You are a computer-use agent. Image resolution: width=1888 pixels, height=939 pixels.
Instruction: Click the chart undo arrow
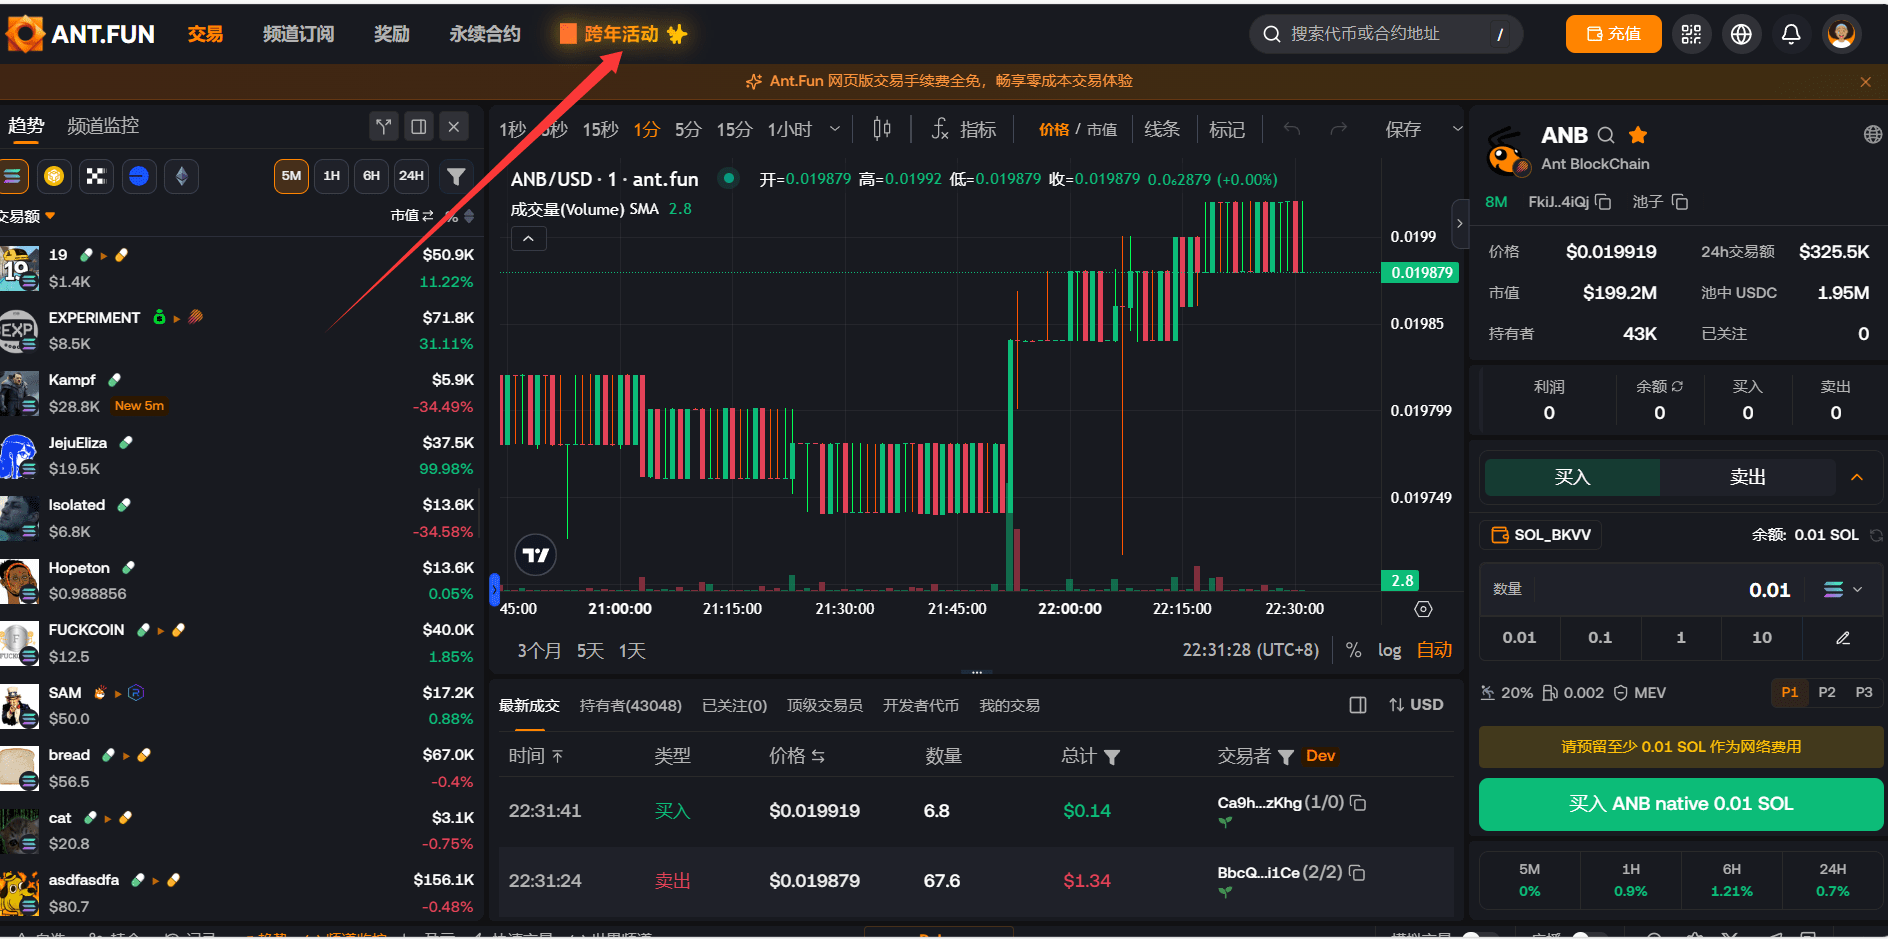point(1292,129)
